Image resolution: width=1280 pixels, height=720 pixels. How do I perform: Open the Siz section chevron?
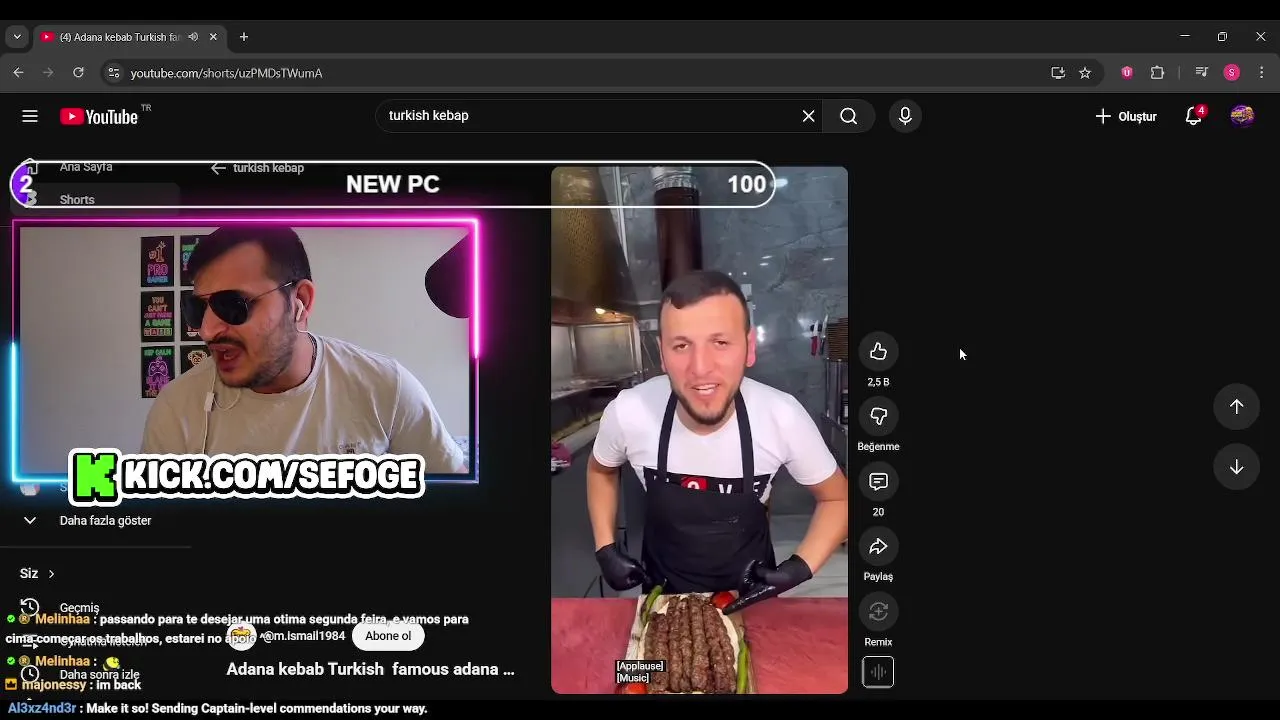click(51, 574)
